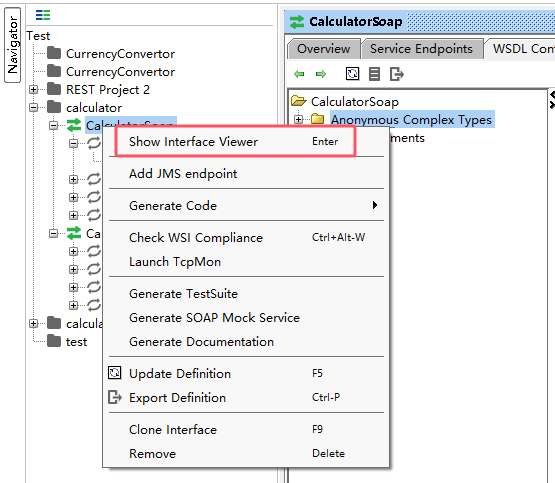Click the document list icon in WSDL toolbar
Viewport: 555px width, 483px height.
point(374,74)
